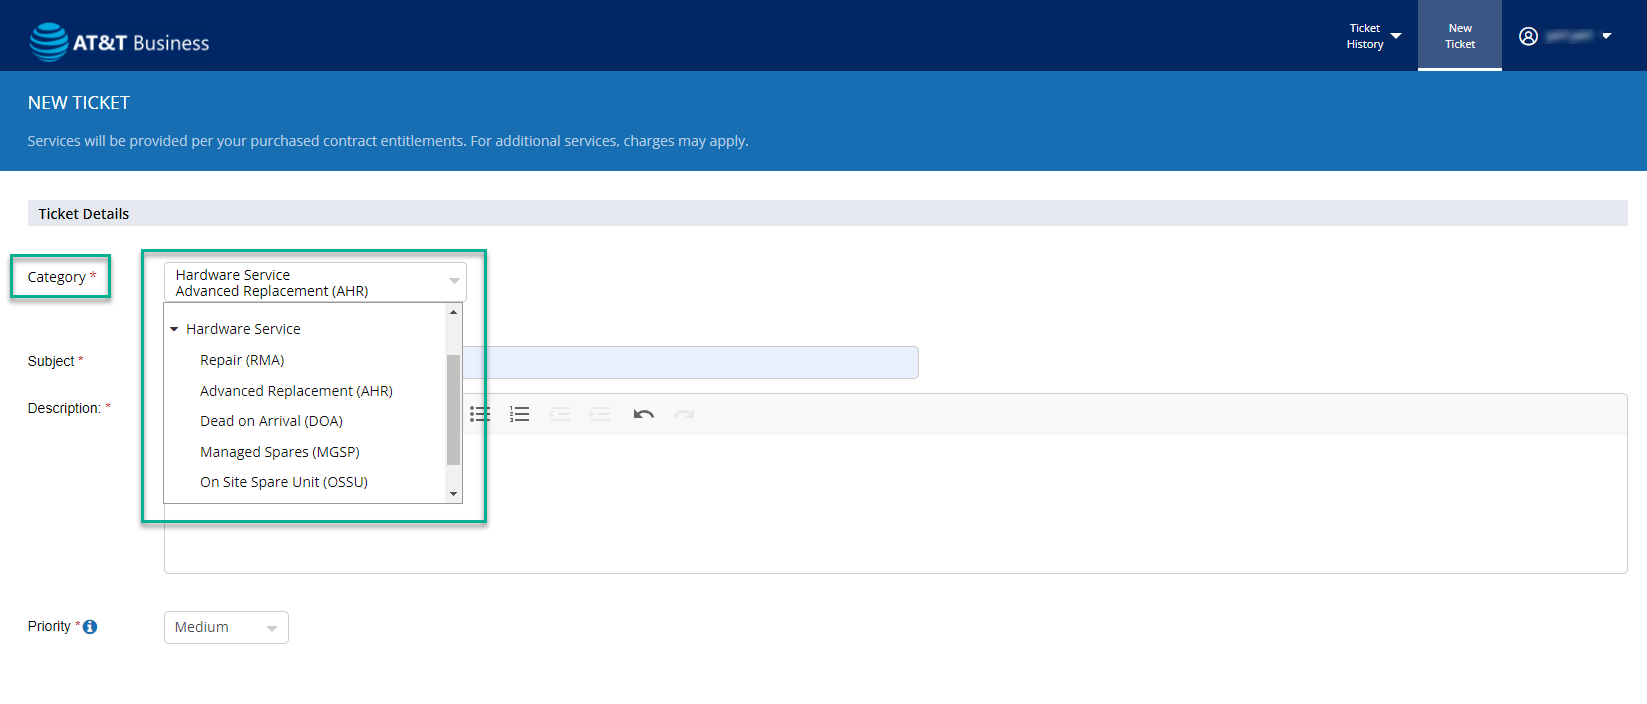The width and height of the screenshot is (1647, 704).
Task: Insert a numbered list
Action: (x=520, y=414)
